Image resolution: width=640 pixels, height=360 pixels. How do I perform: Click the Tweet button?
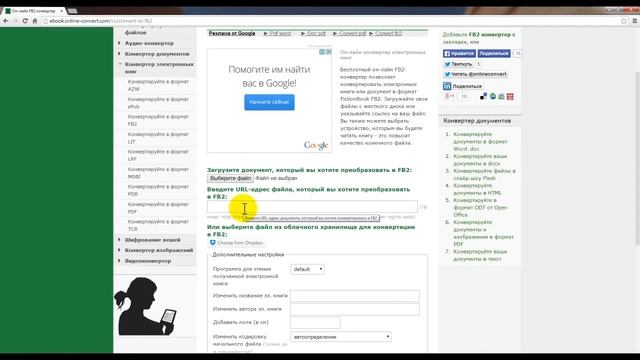coord(458,64)
